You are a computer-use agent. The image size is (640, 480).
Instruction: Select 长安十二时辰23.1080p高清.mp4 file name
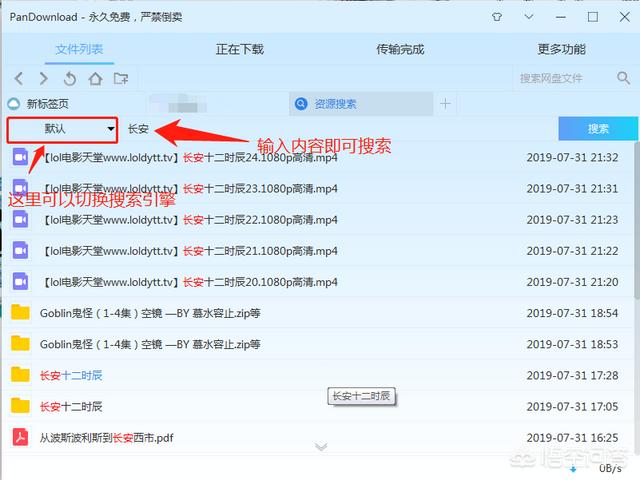tap(189, 189)
